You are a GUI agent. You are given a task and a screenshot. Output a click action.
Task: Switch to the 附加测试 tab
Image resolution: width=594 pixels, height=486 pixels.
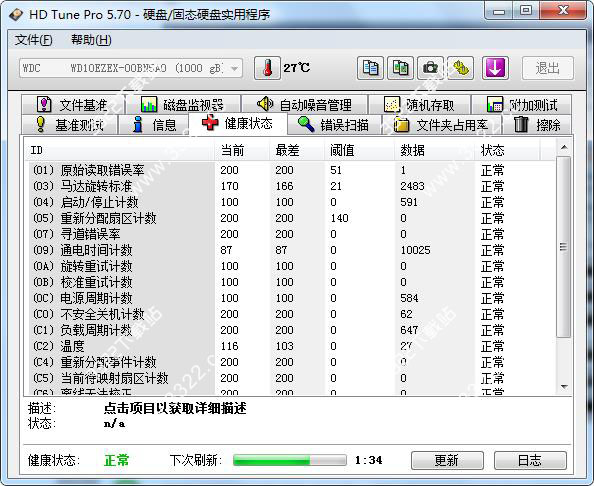coord(522,105)
